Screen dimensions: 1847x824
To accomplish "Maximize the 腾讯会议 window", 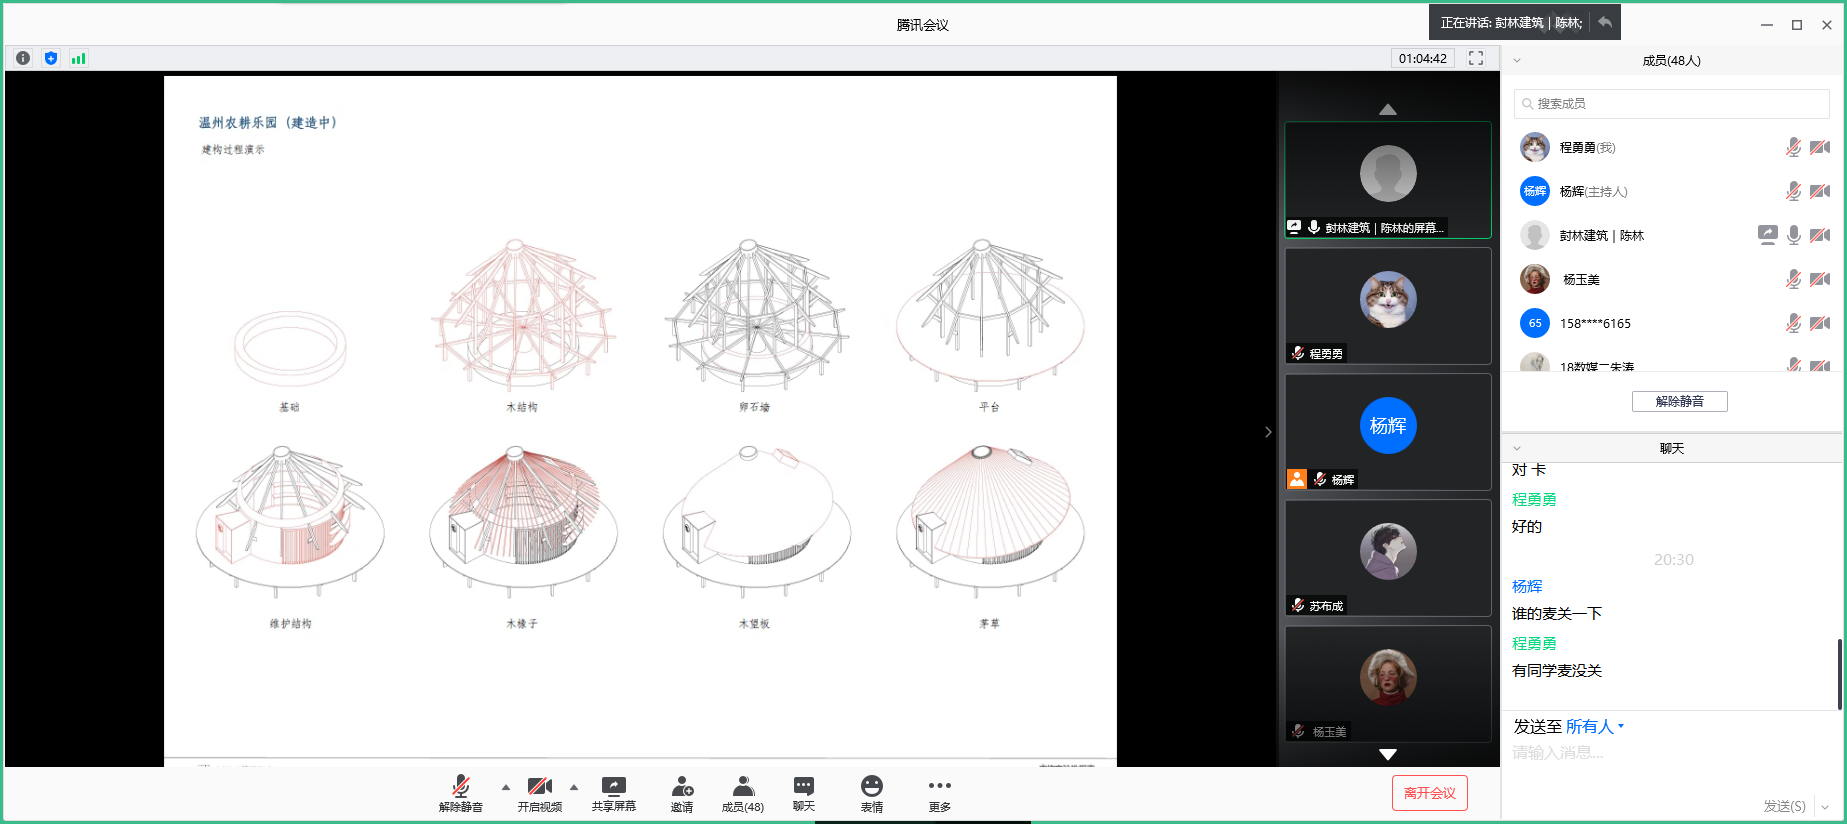I will point(1797,25).
